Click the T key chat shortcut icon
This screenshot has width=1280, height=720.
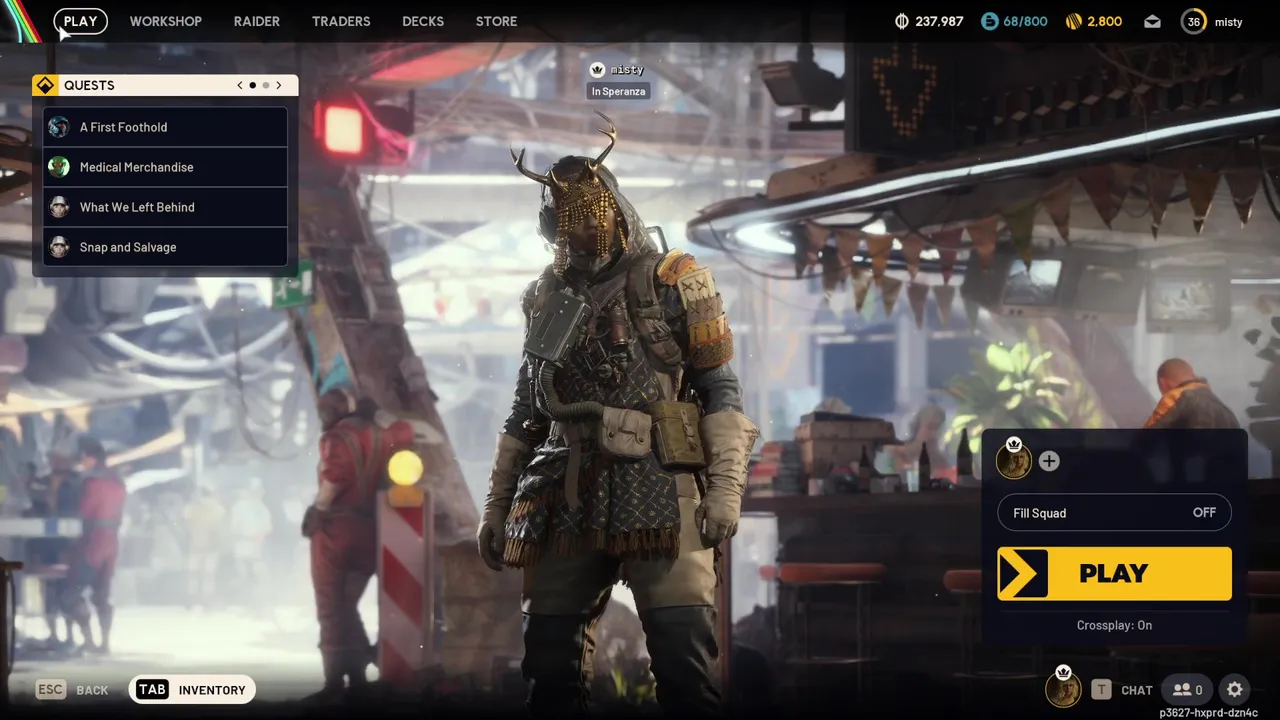(1101, 689)
